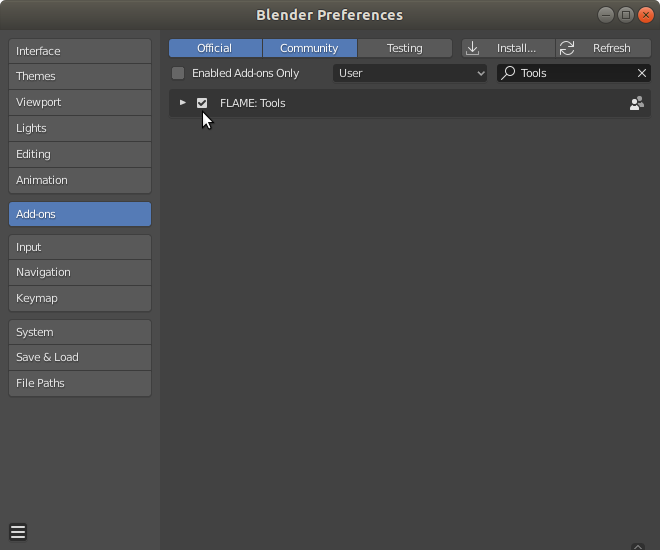The height and width of the screenshot is (550, 660).
Task: Open the Input preferences section
Action: 80,247
